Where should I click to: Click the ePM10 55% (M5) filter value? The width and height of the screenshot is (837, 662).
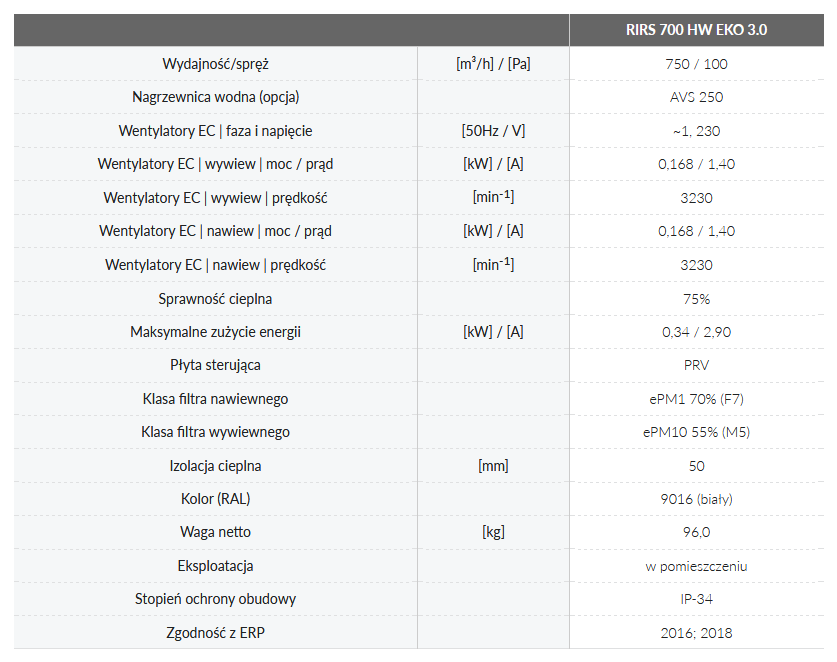tap(696, 432)
